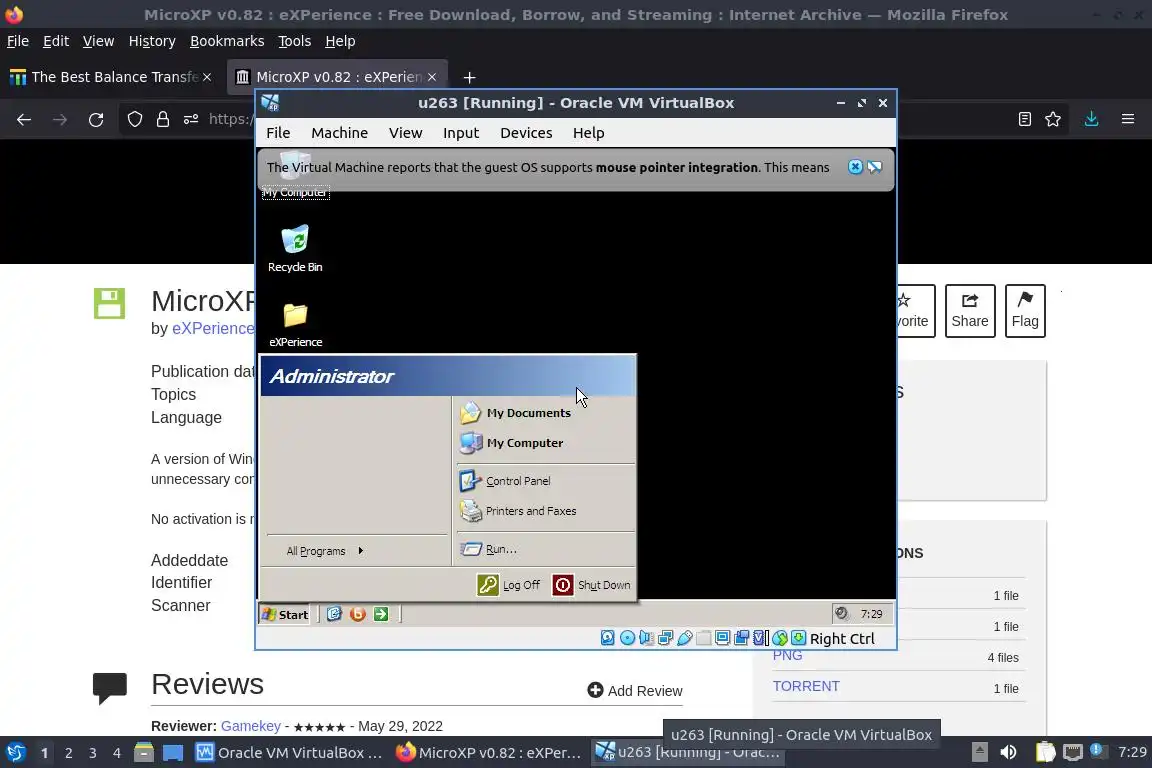Open VirtualBox Machine menu
Screen dimensions: 1152x768
coord(339,133)
